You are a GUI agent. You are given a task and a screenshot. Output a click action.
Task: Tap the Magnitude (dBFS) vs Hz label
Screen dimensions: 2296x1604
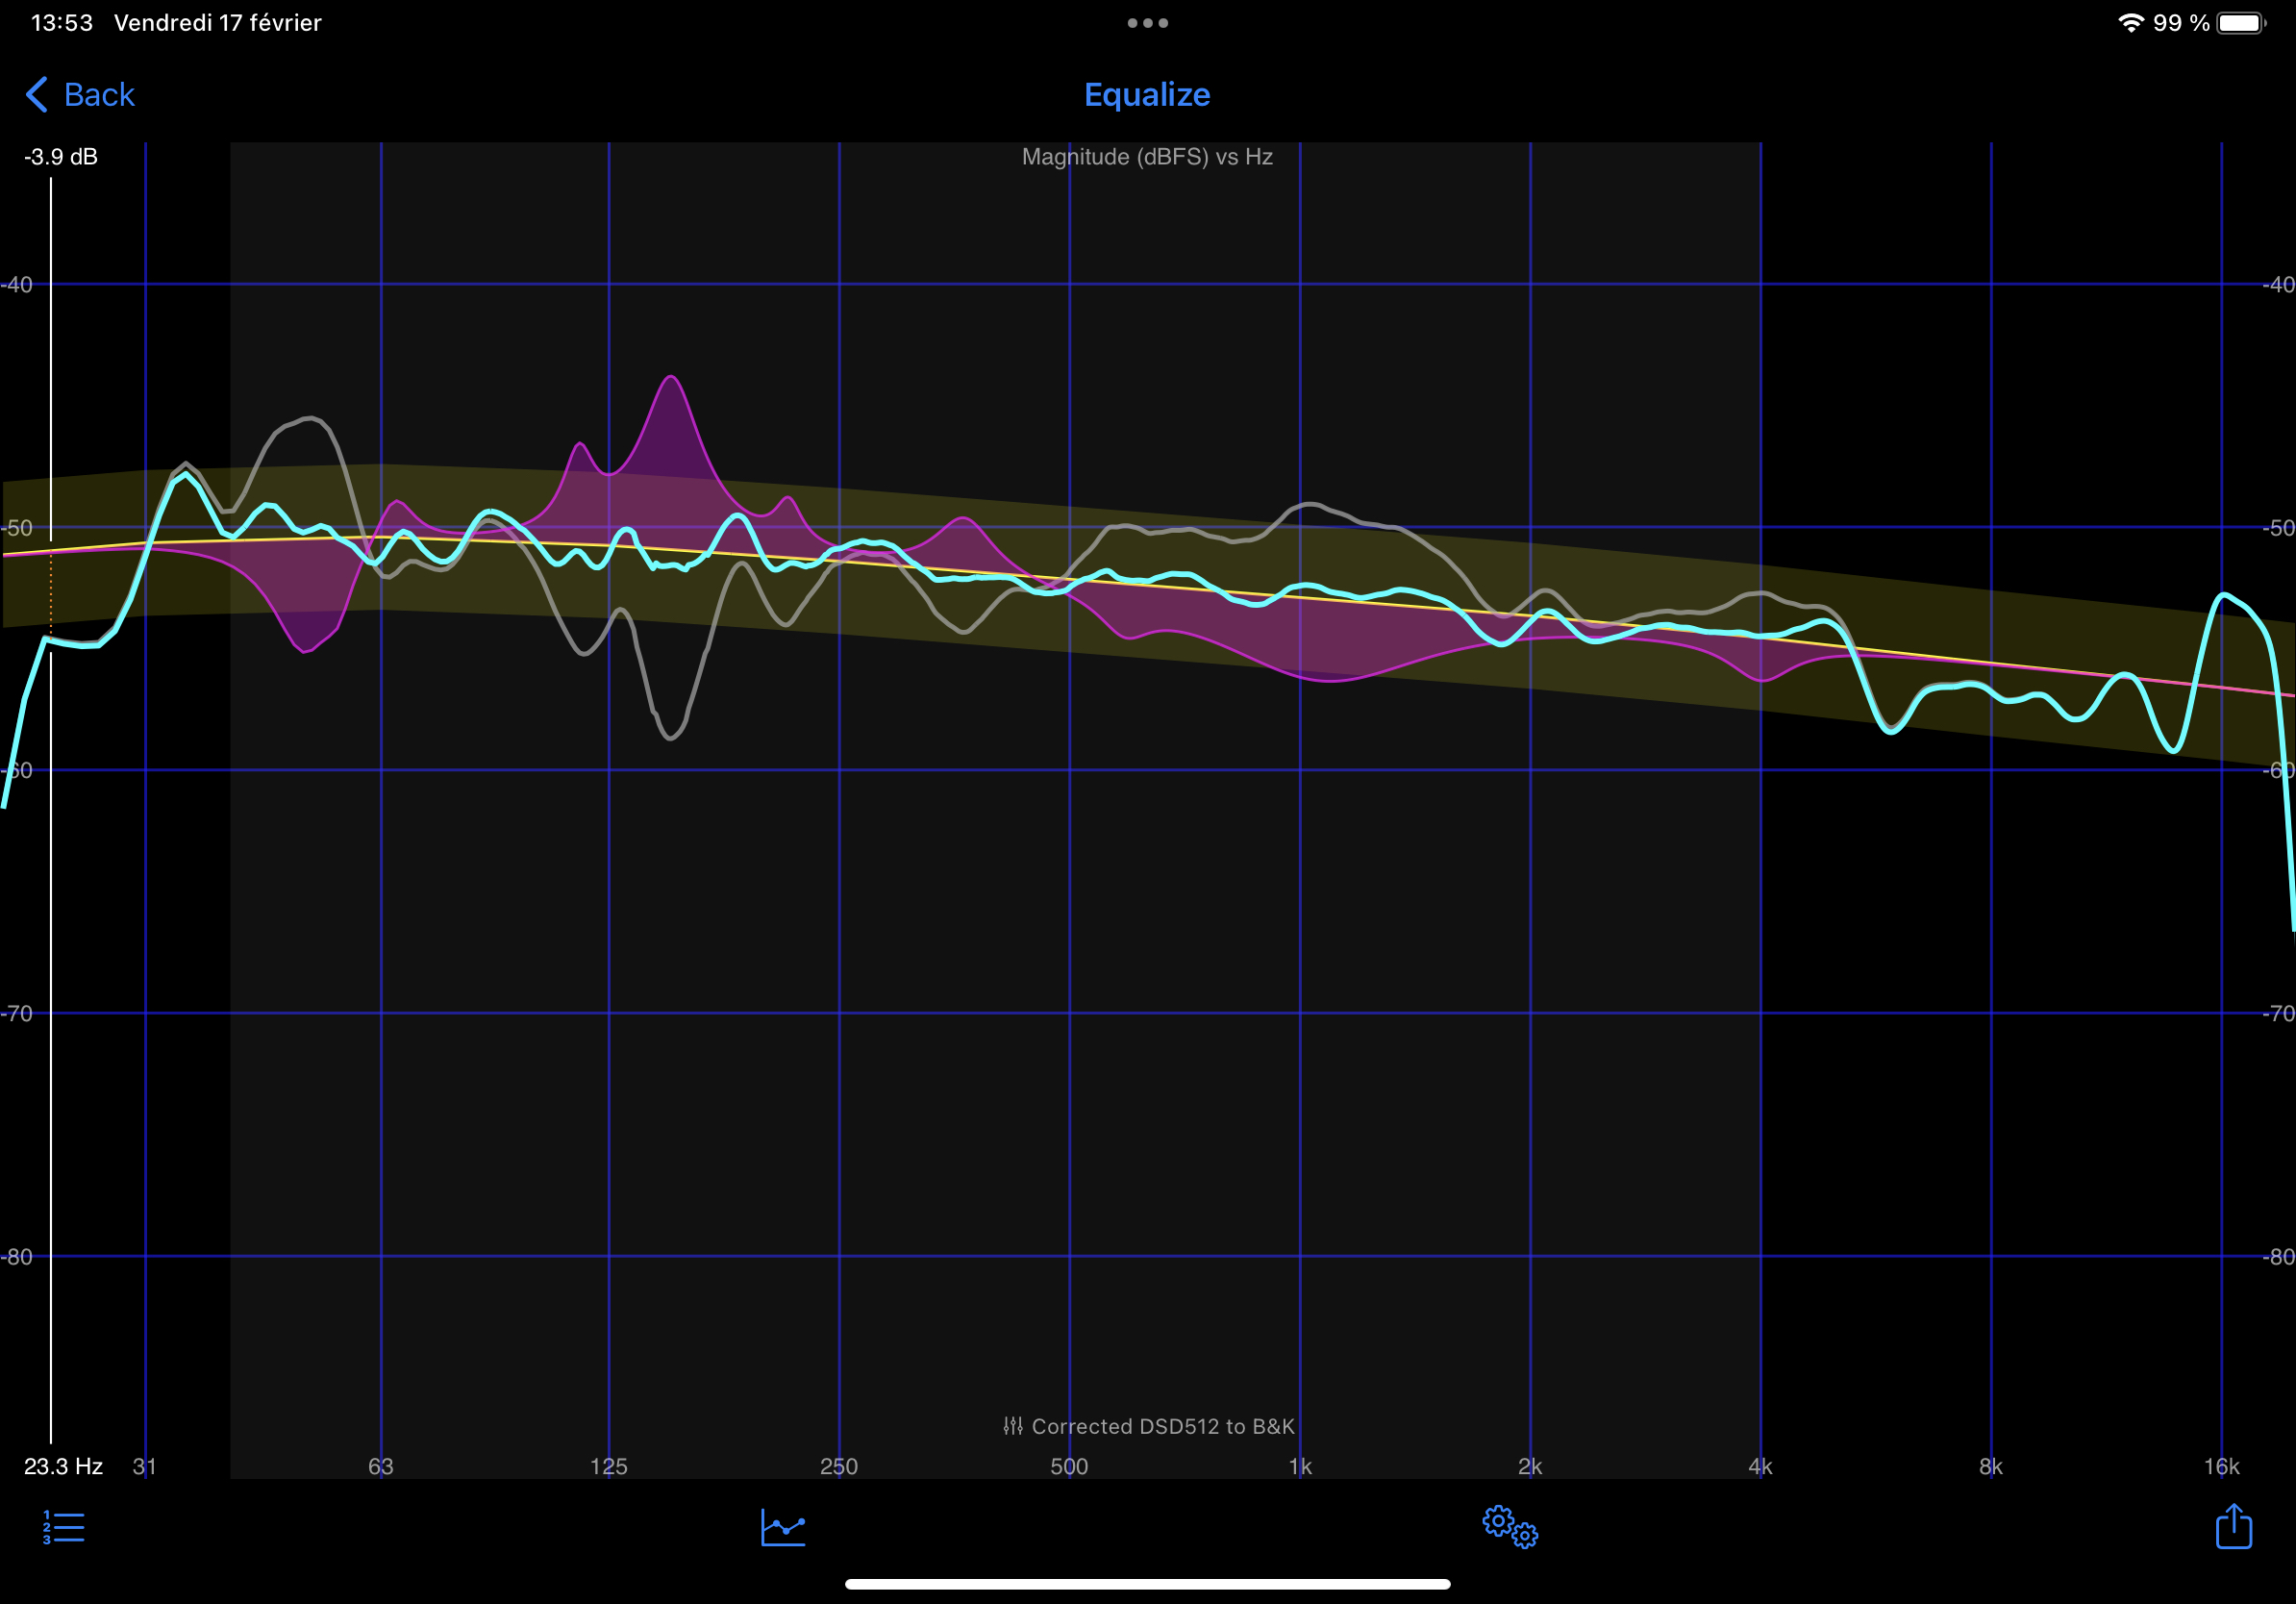point(1147,157)
